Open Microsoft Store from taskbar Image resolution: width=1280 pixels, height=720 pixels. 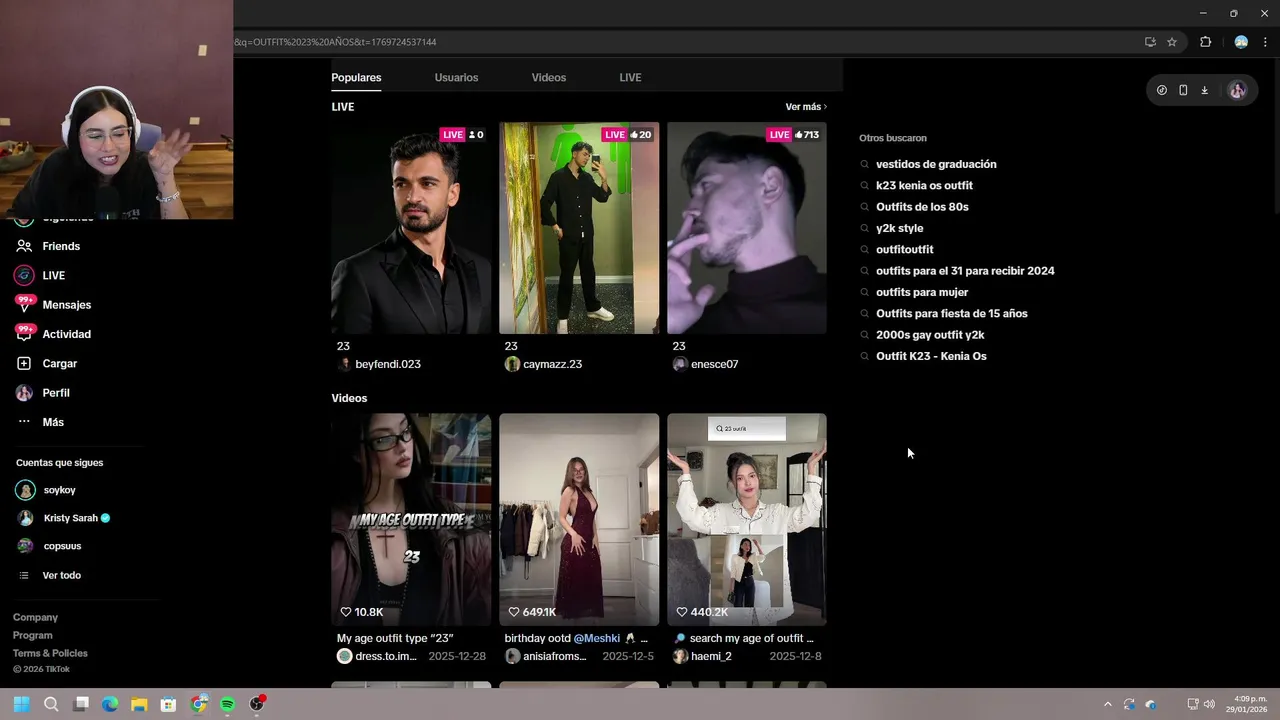(168, 704)
